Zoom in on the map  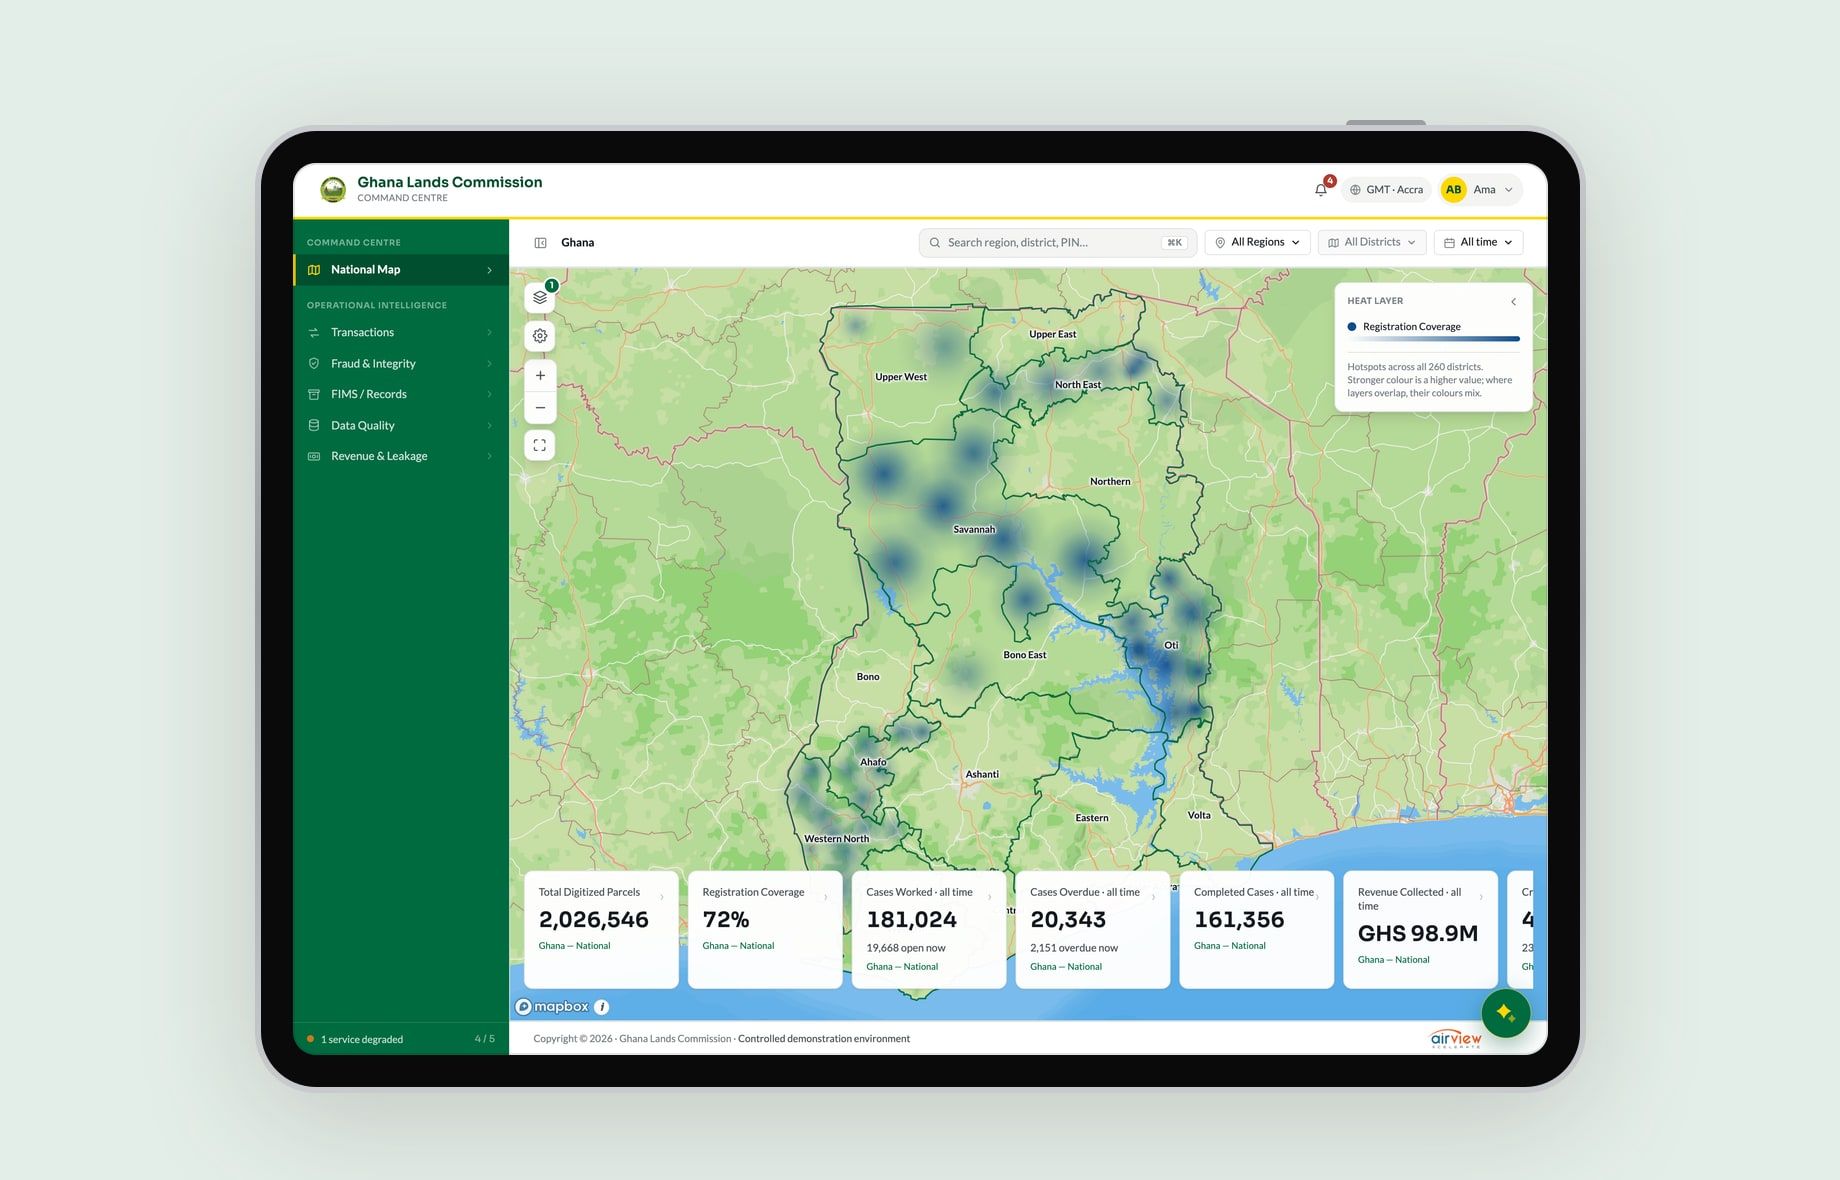pyautogui.click(x=540, y=376)
